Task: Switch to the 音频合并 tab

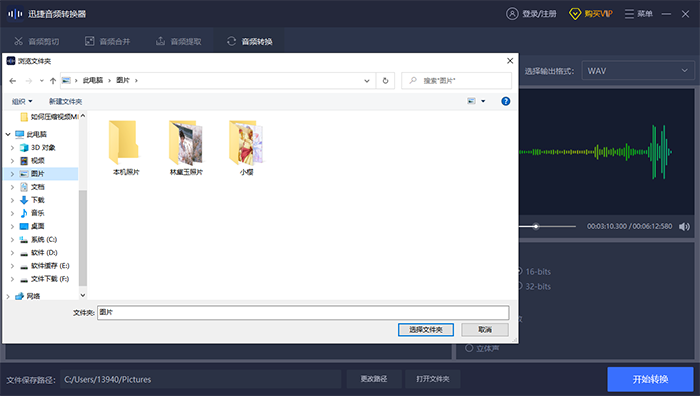Action: (108, 42)
